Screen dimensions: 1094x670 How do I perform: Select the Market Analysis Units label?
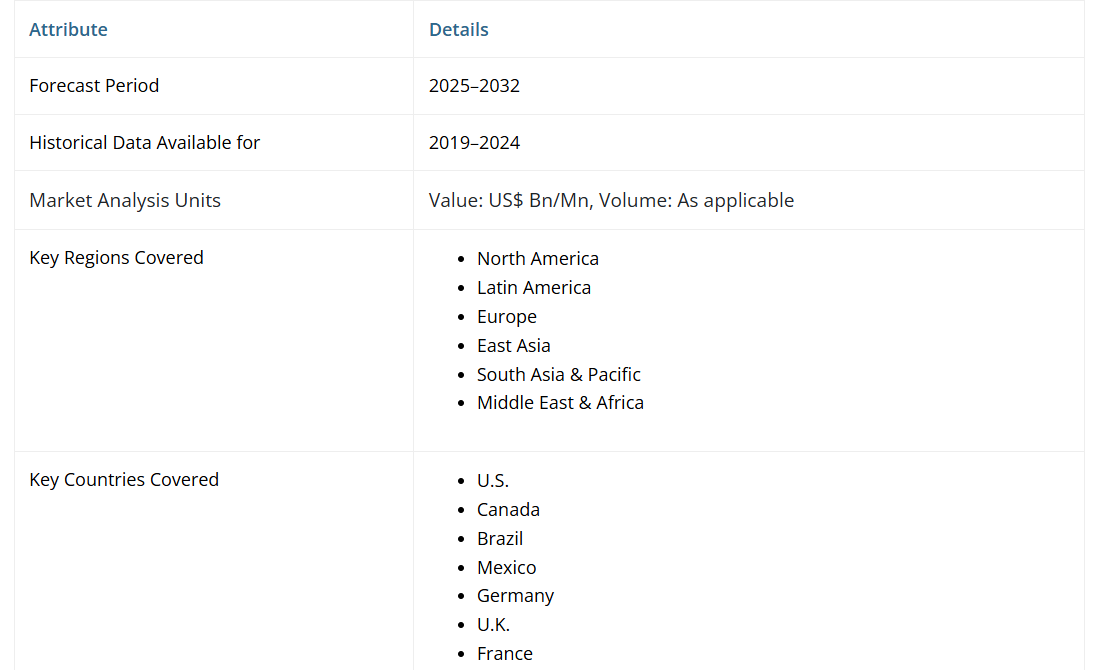[x=125, y=200]
